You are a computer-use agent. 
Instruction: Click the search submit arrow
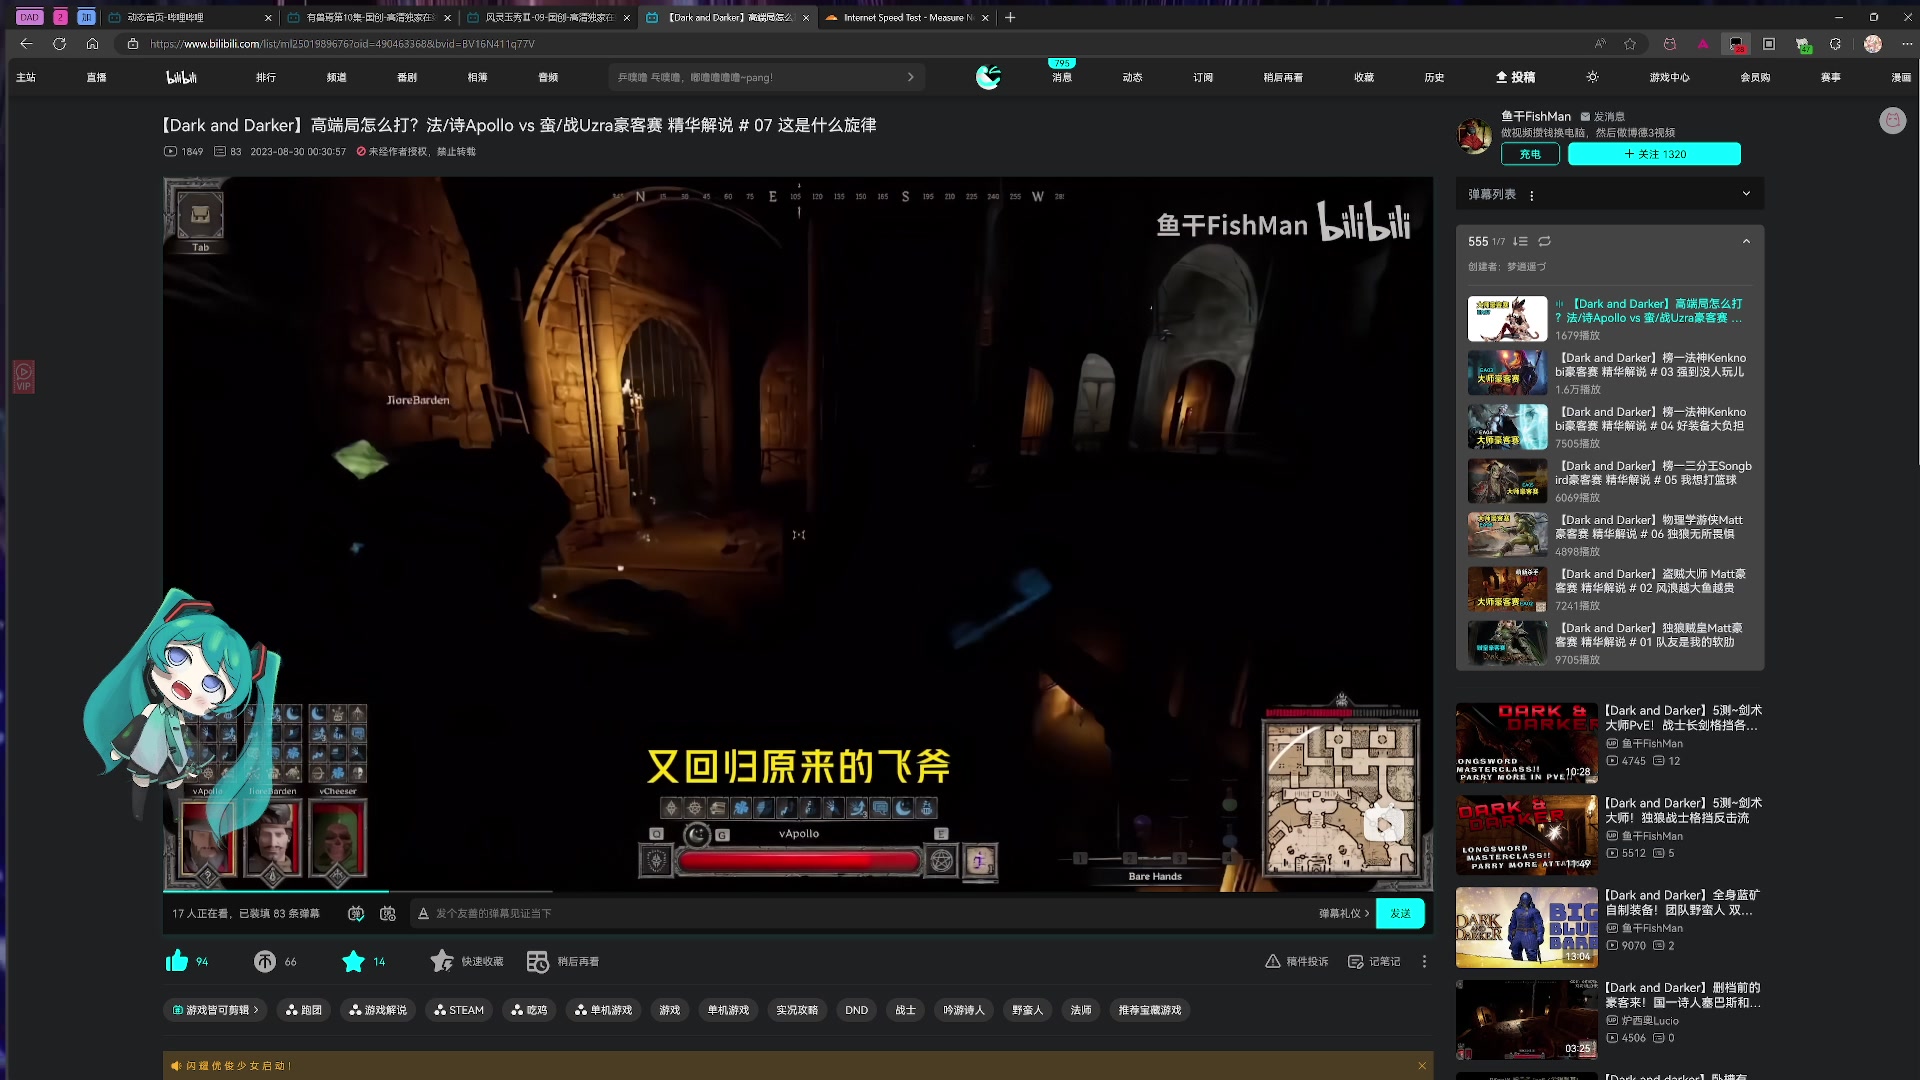pyautogui.click(x=910, y=77)
